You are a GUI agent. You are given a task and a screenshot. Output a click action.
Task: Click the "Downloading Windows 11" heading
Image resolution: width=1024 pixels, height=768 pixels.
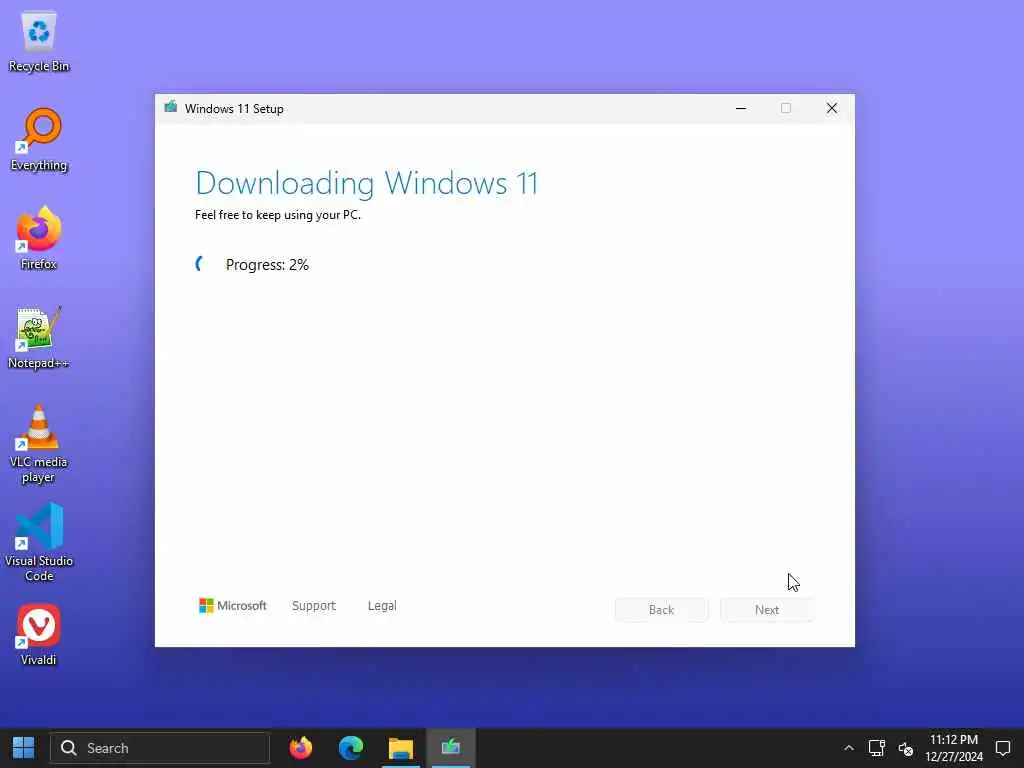[366, 184]
